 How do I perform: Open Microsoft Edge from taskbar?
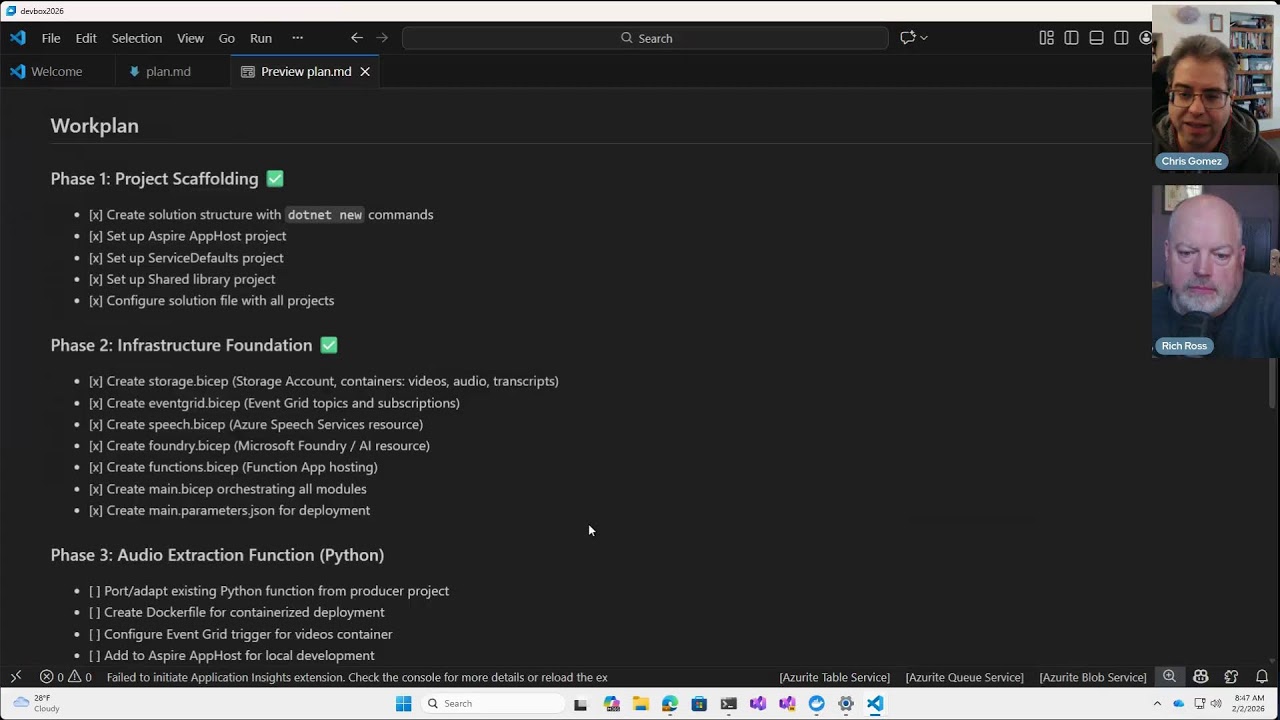tap(669, 704)
